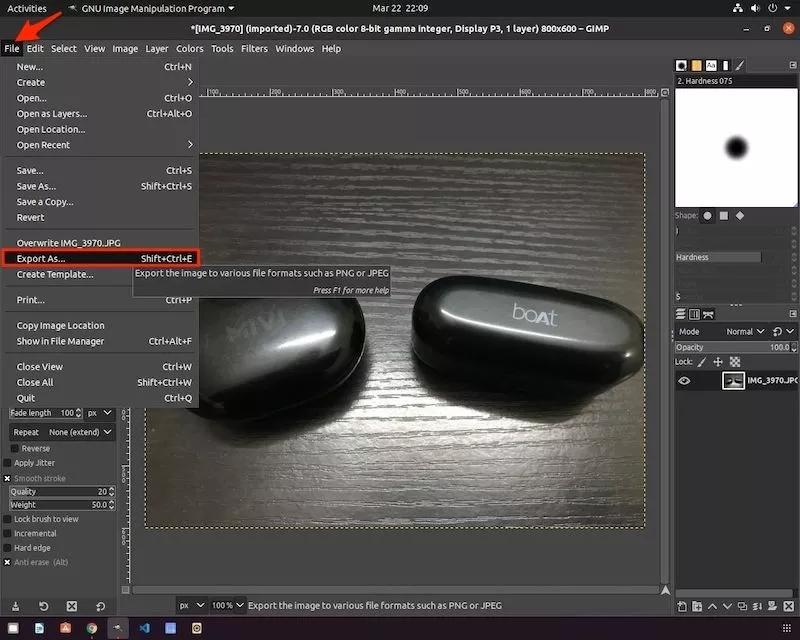Open the Brushes tab icon
The height and width of the screenshot is (640, 800).
click(x=681, y=65)
